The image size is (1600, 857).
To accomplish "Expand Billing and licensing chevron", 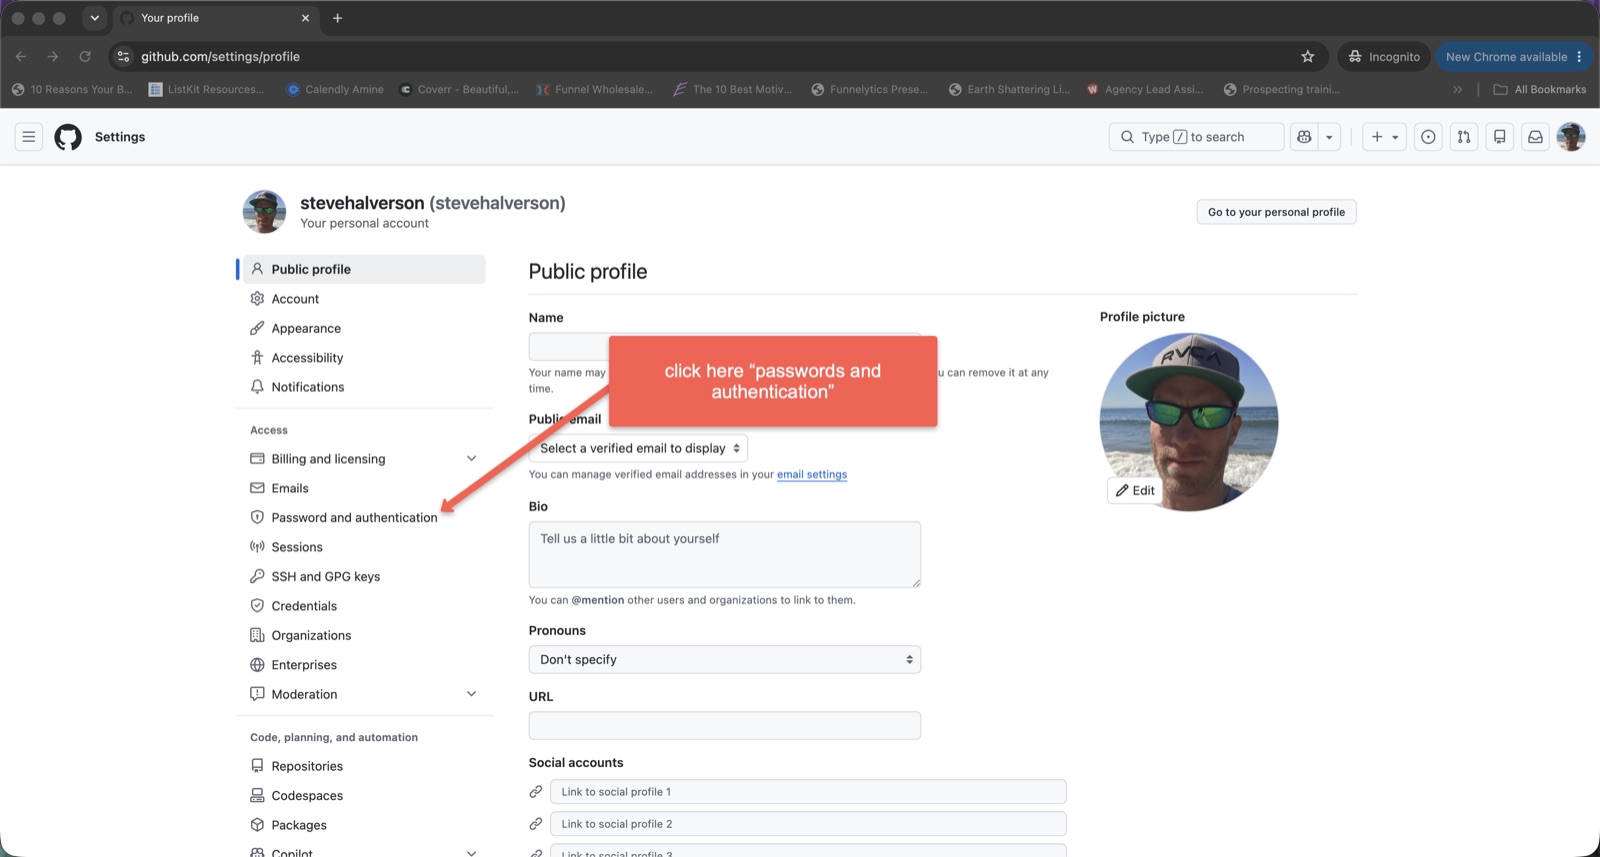I will (x=471, y=459).
